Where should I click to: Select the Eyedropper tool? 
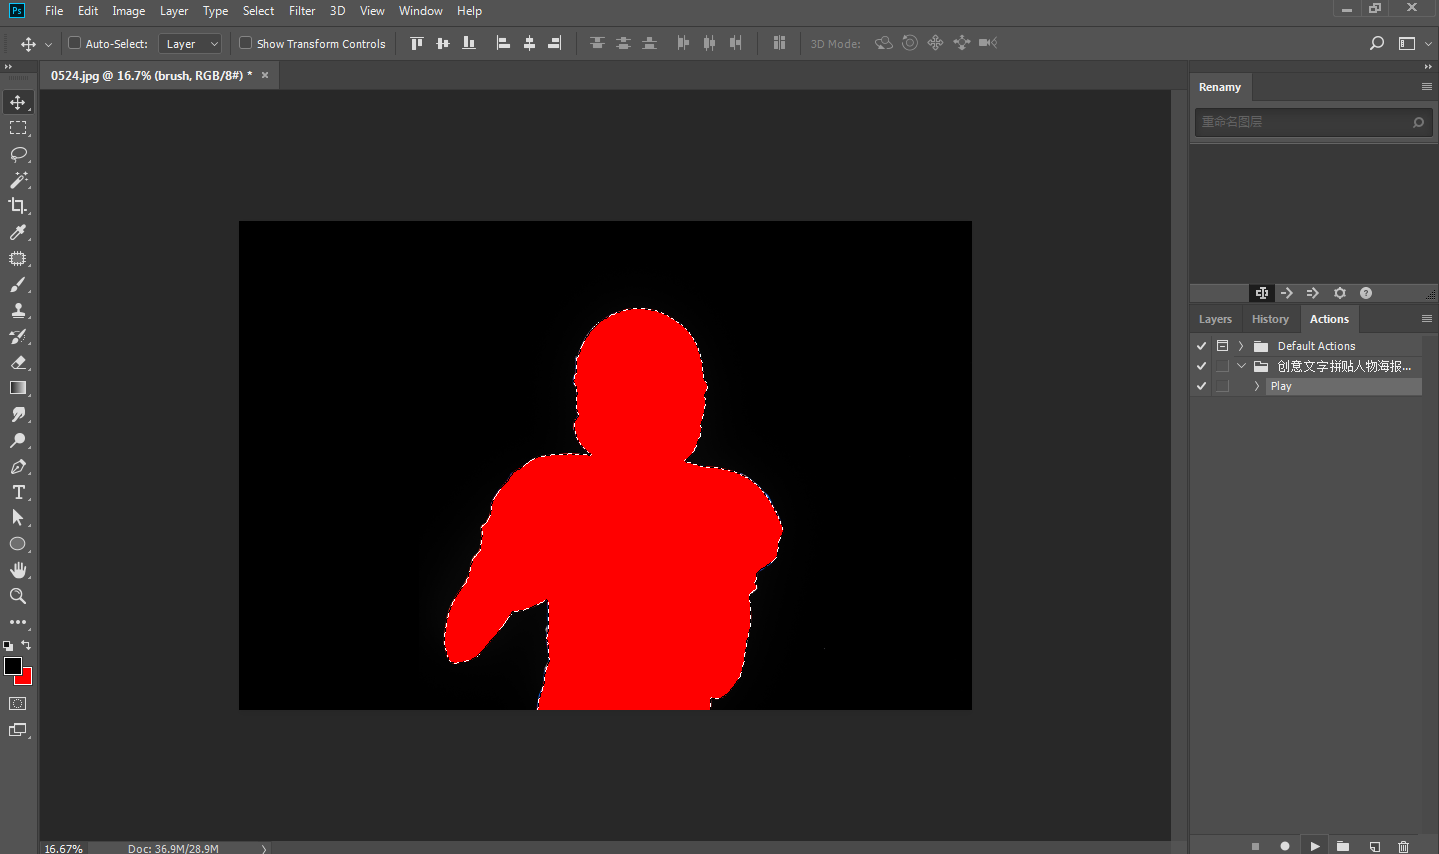(x=18, y=232)
